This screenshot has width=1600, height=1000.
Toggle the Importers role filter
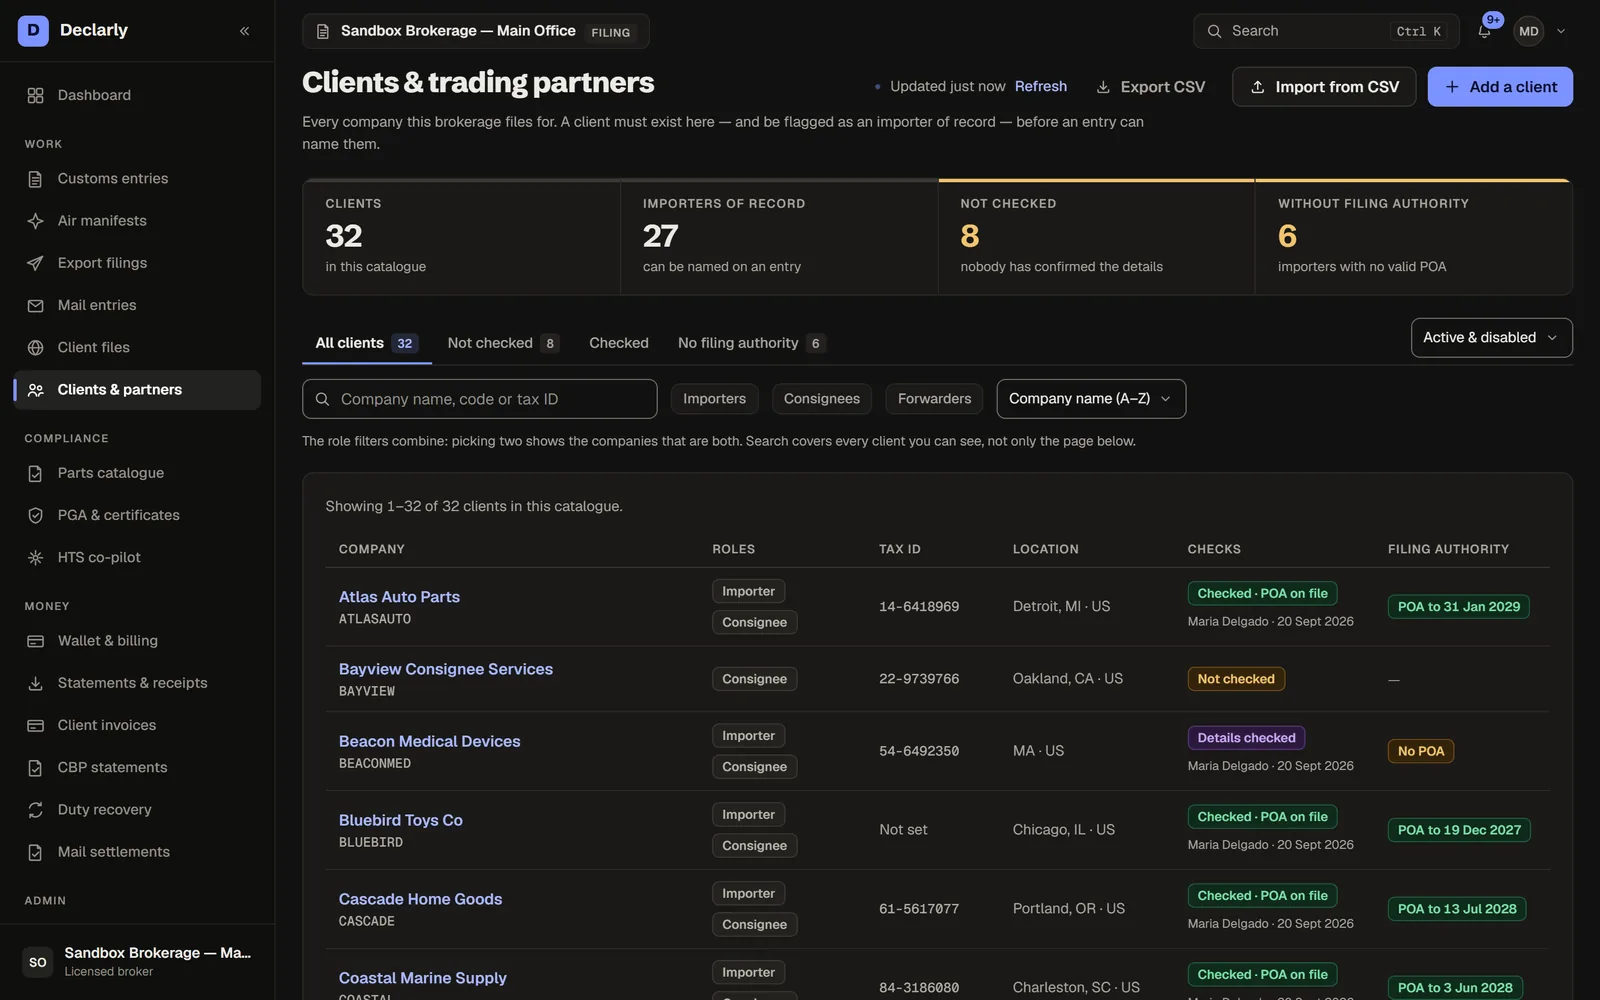[x=714, y=399]
